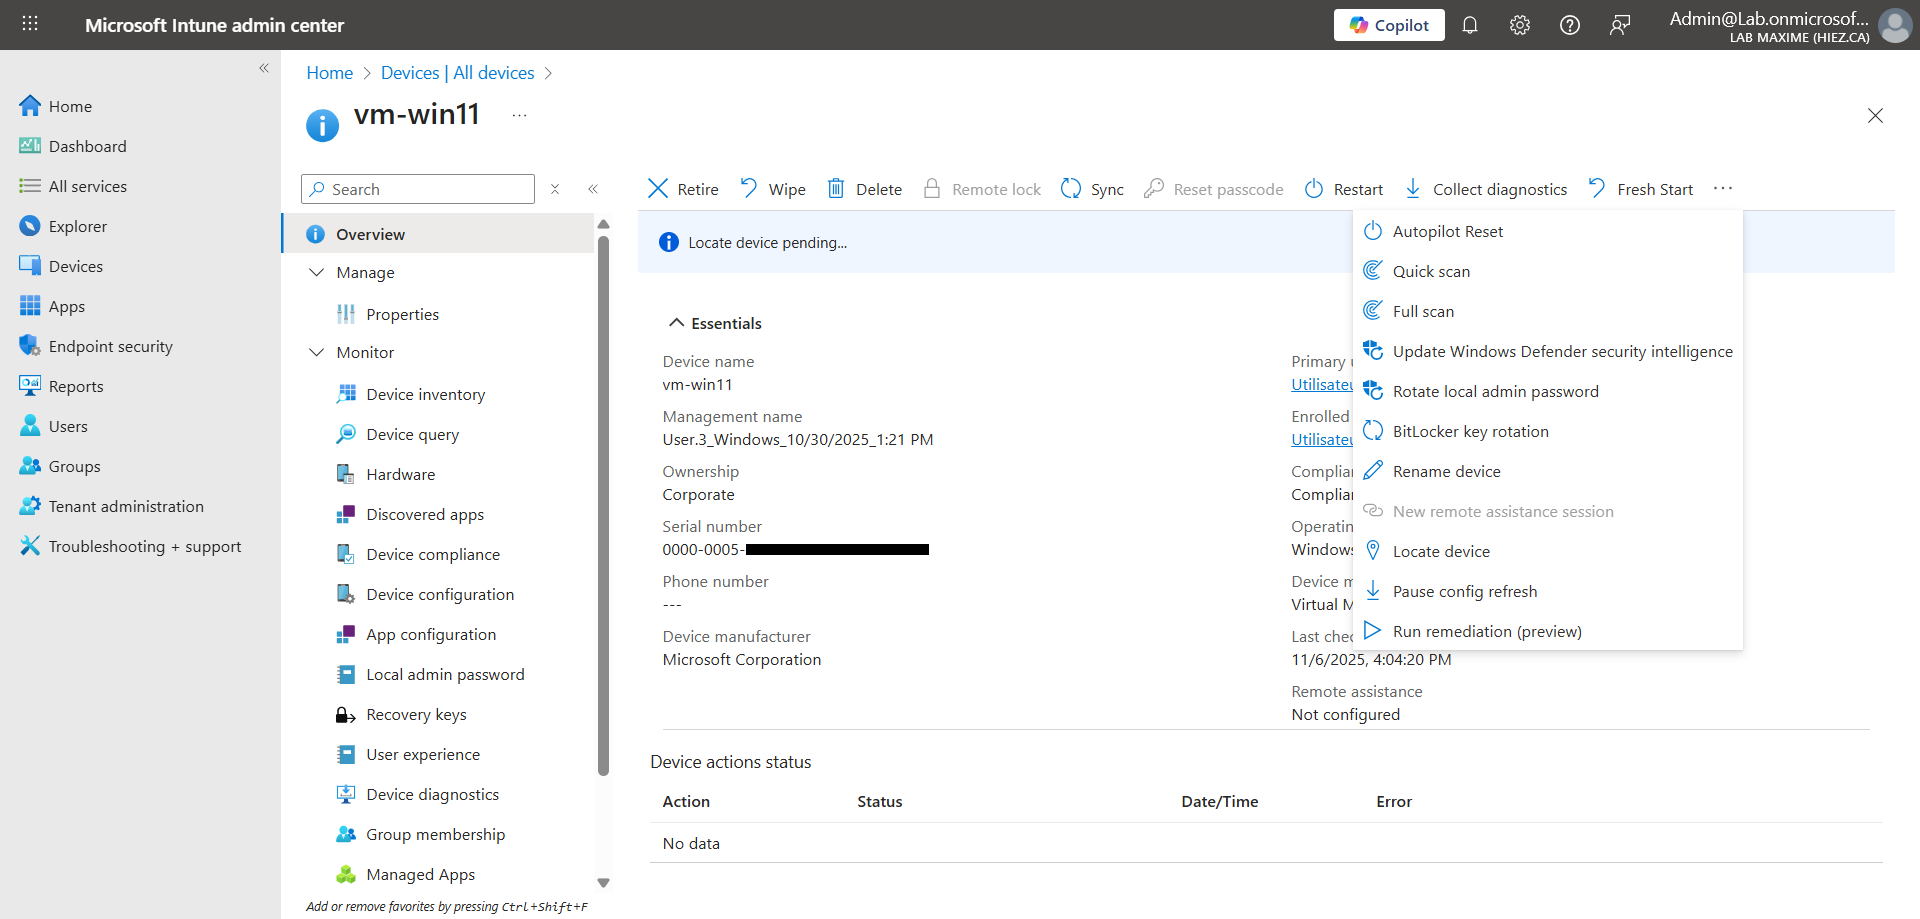Image resolution: width=1920 pixels, height=919 pixels.
Task: Click the Copilot button in header
Action: pyautogui.click(x=1388, y=25)
